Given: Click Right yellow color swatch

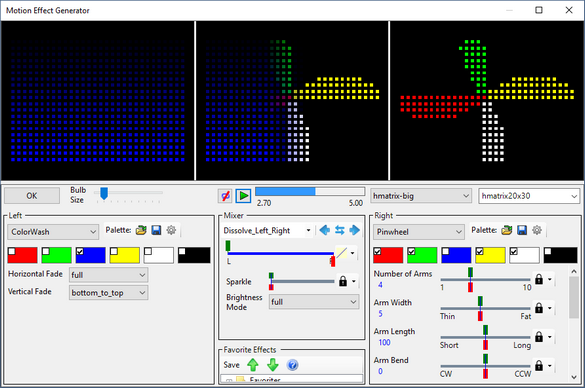Looking at the screenshot, I should [490, 255].
